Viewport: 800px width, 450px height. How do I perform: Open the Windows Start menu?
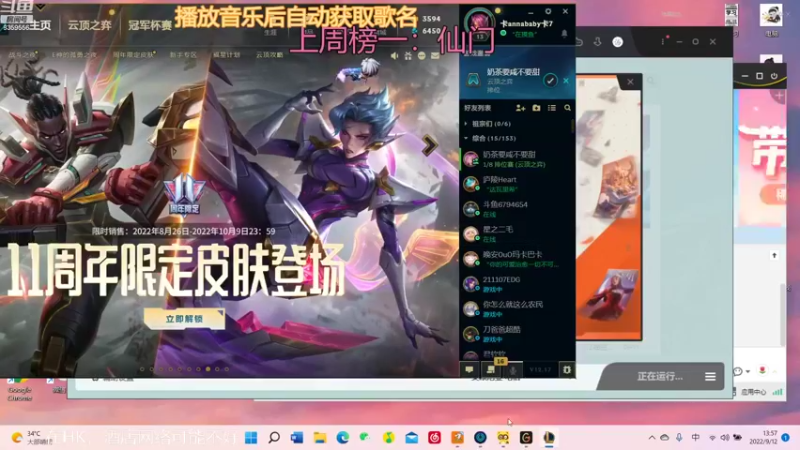[251, 438]
